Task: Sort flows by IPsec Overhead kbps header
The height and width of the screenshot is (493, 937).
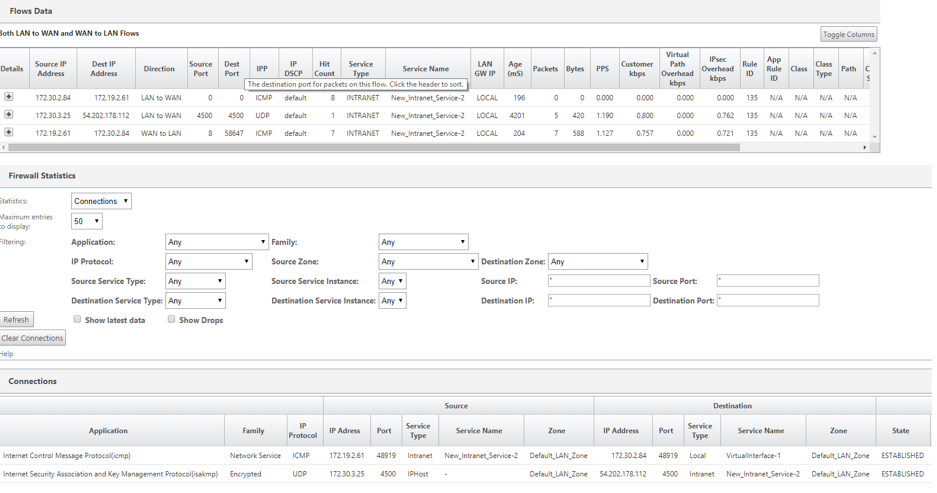Action: tap(718, 69)
